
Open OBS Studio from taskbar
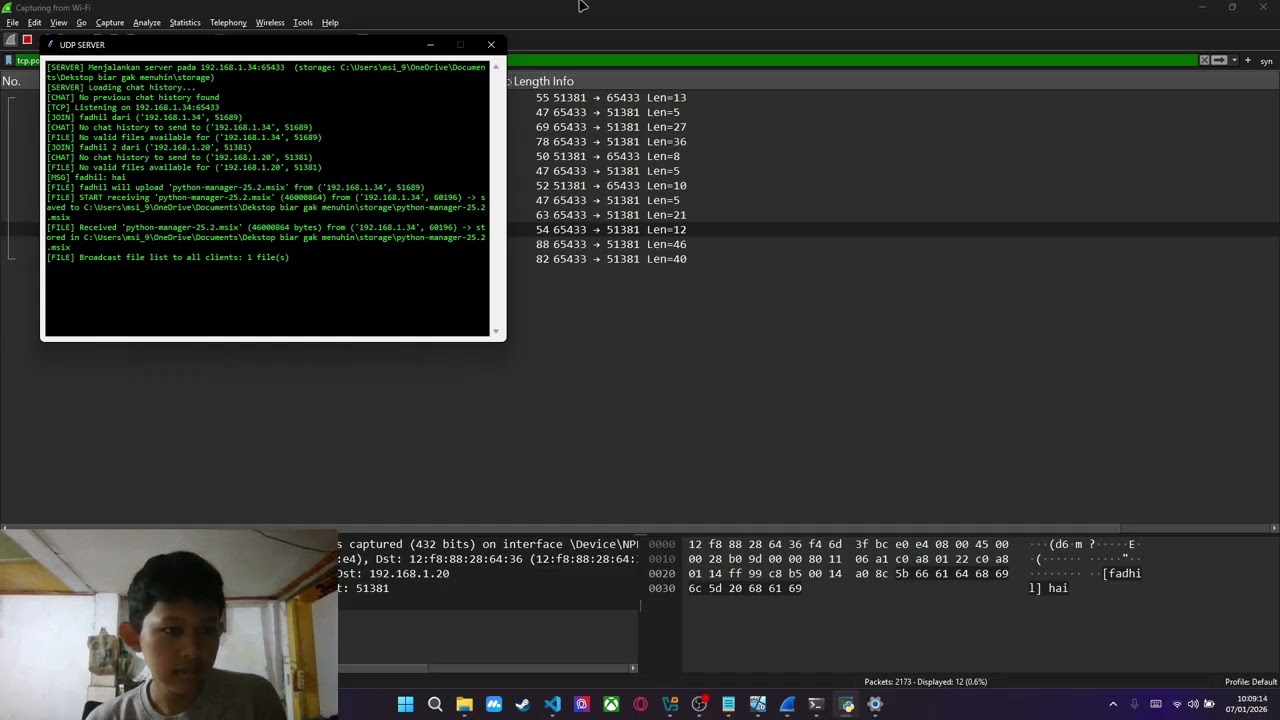(x=699, y=704)
